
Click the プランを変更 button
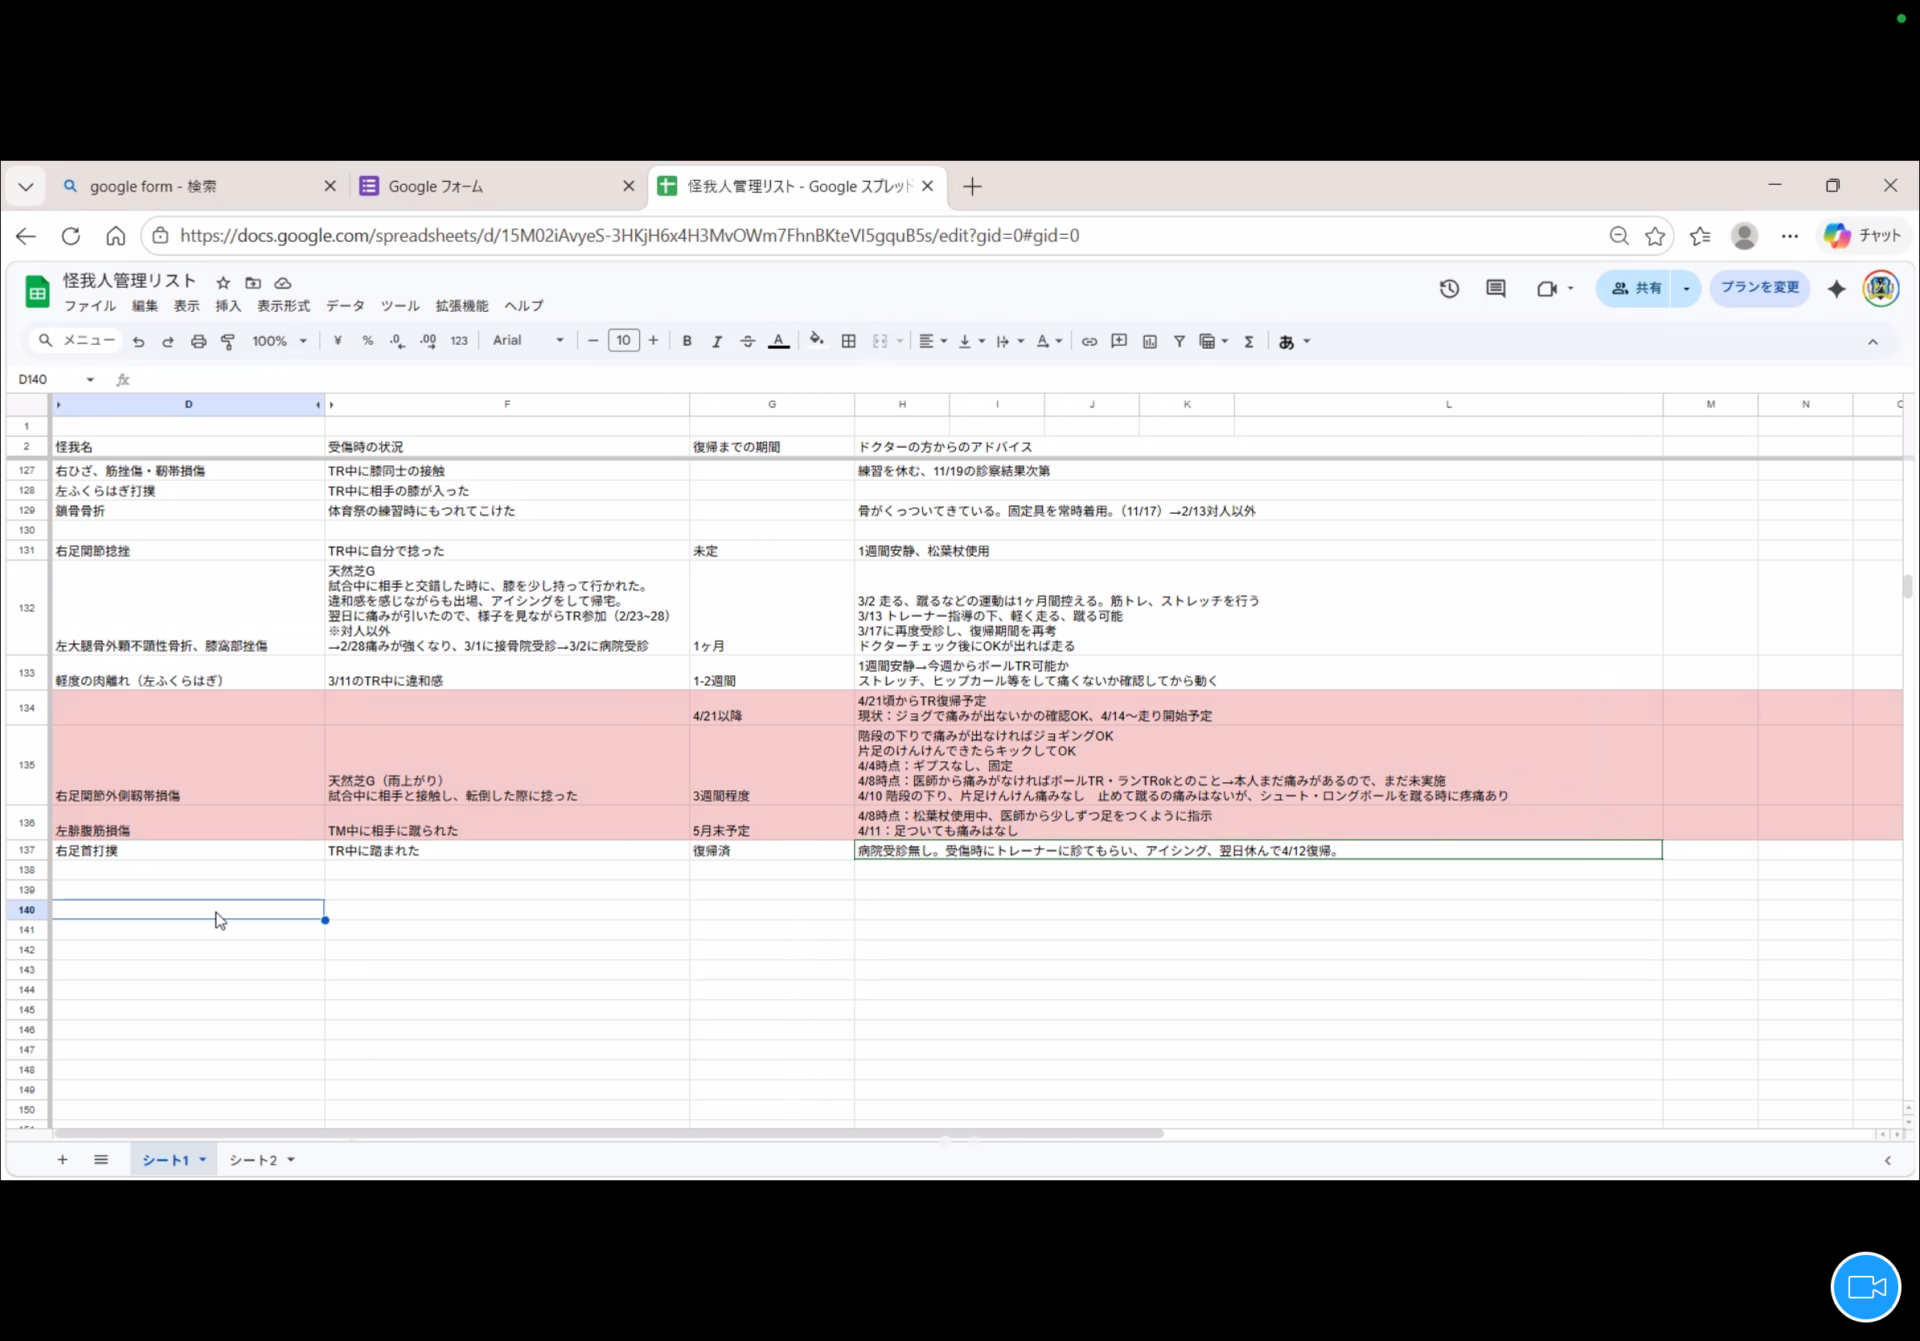pyautogui.click(x=1759, y=288)
